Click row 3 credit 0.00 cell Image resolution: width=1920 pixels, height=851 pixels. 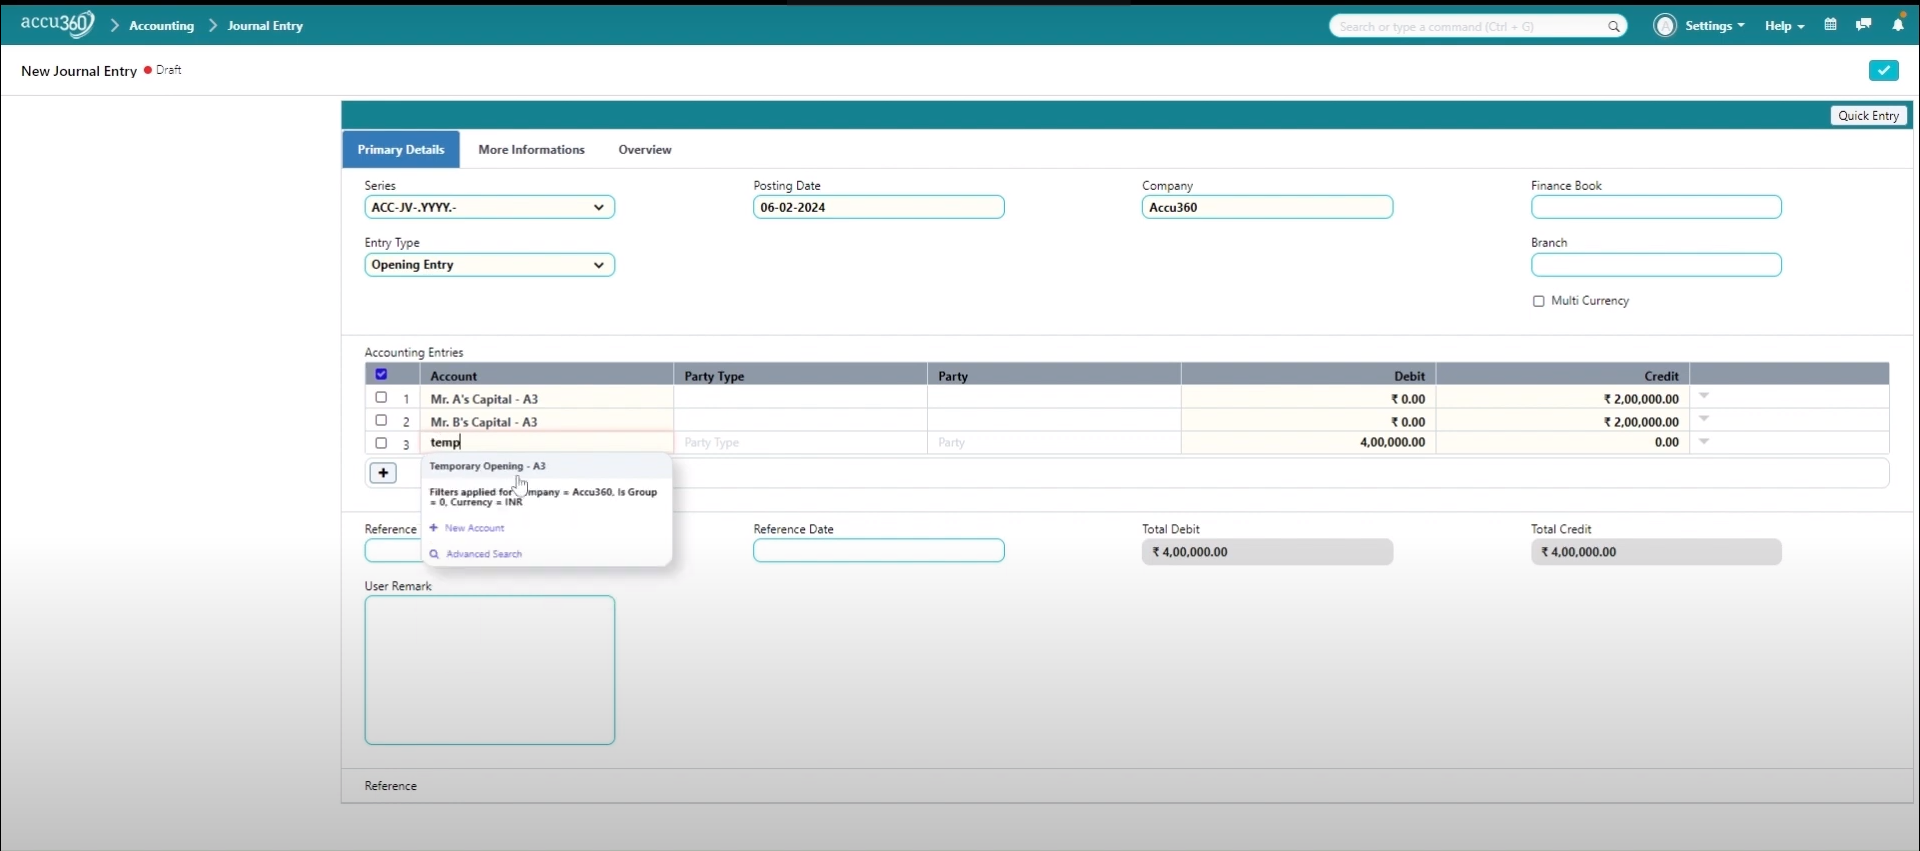coord(1563,442)
